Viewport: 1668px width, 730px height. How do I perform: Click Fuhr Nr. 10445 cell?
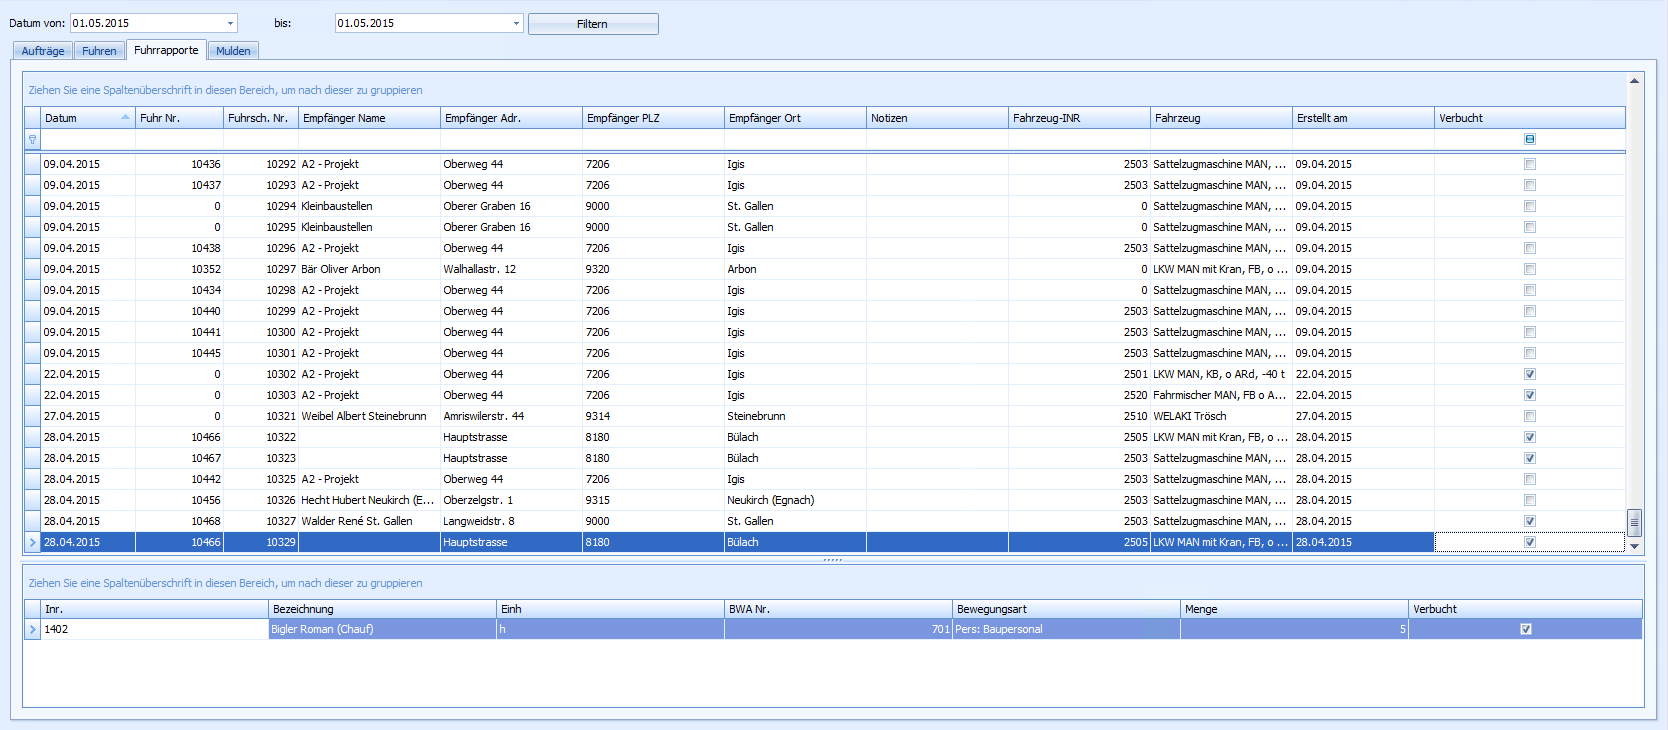click(x=179, y=353)
